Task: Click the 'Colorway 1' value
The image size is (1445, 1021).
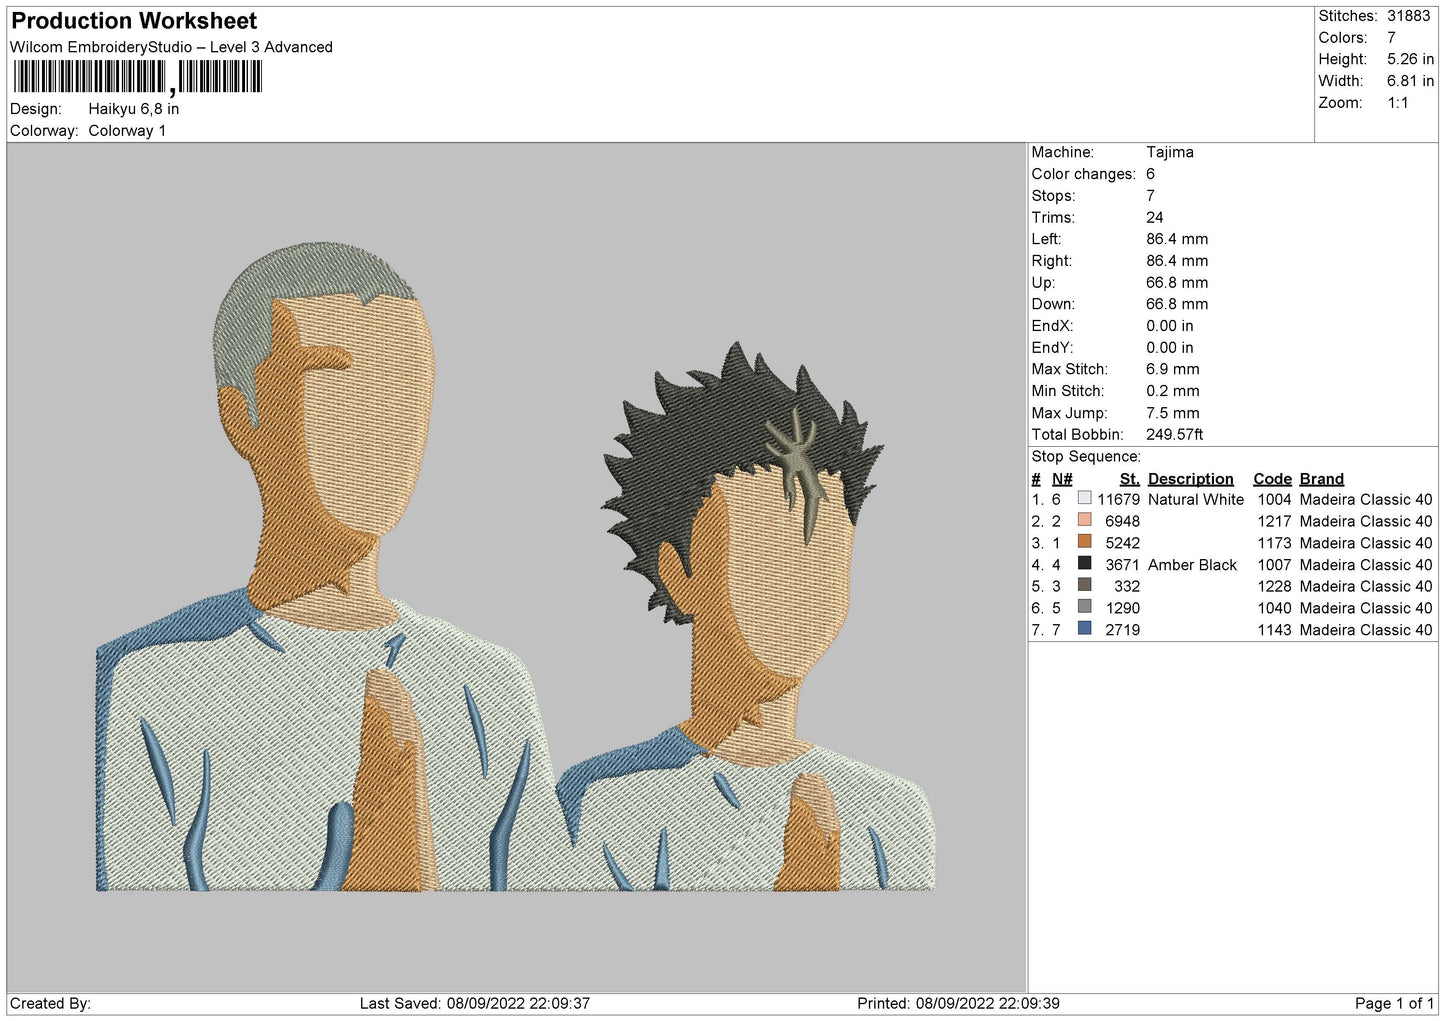Action: pyautogui.click(x=127, y=131)
